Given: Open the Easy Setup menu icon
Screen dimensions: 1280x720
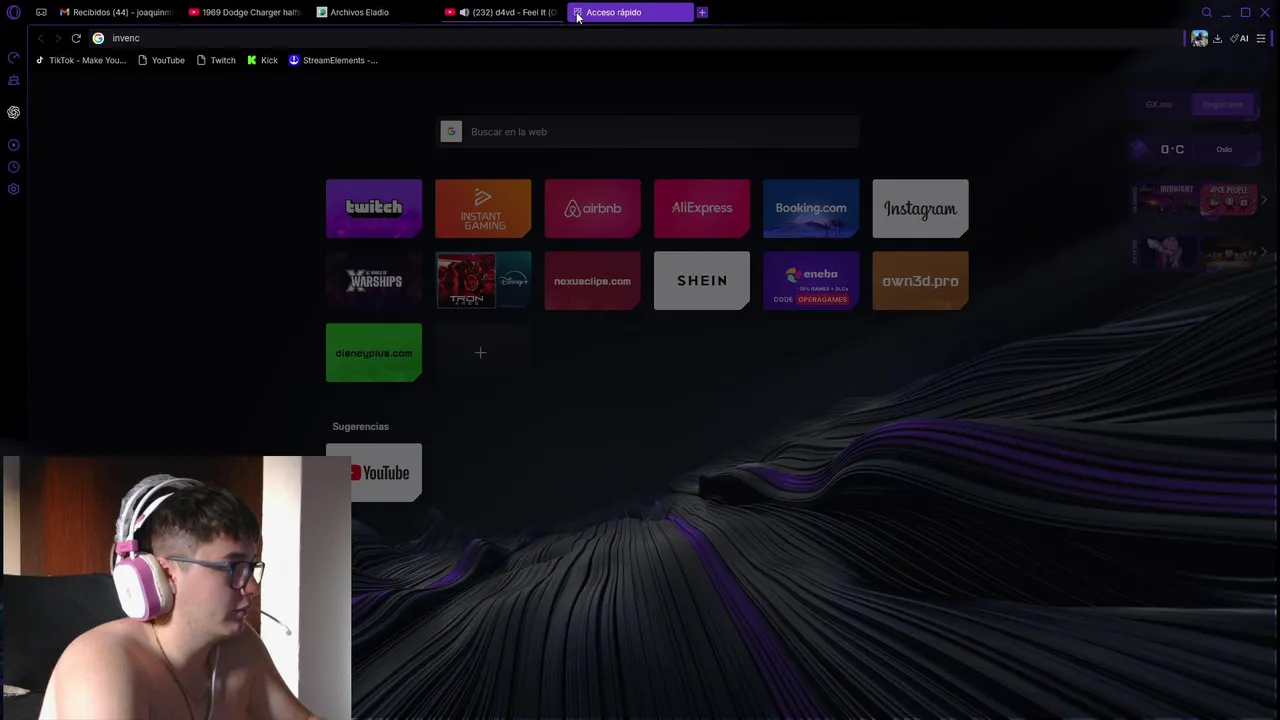Looking at the screenshot, I should click(1261, 38).
